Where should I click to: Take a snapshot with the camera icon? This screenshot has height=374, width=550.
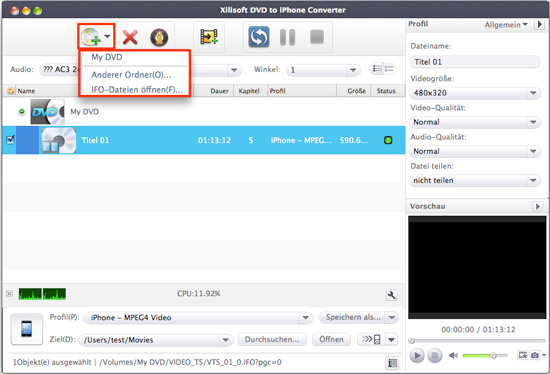(535, 355)
